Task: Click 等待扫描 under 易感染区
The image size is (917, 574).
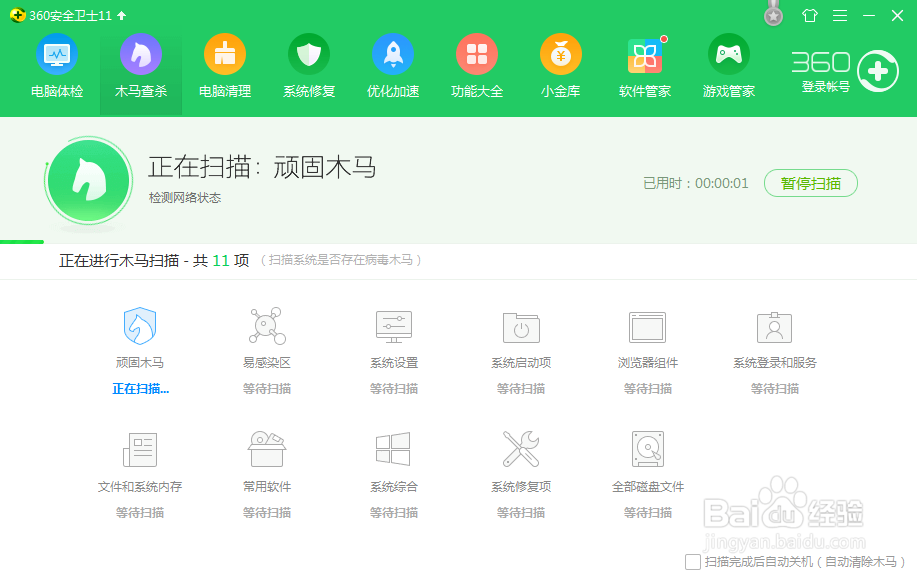Action: (x=267, y=389)
